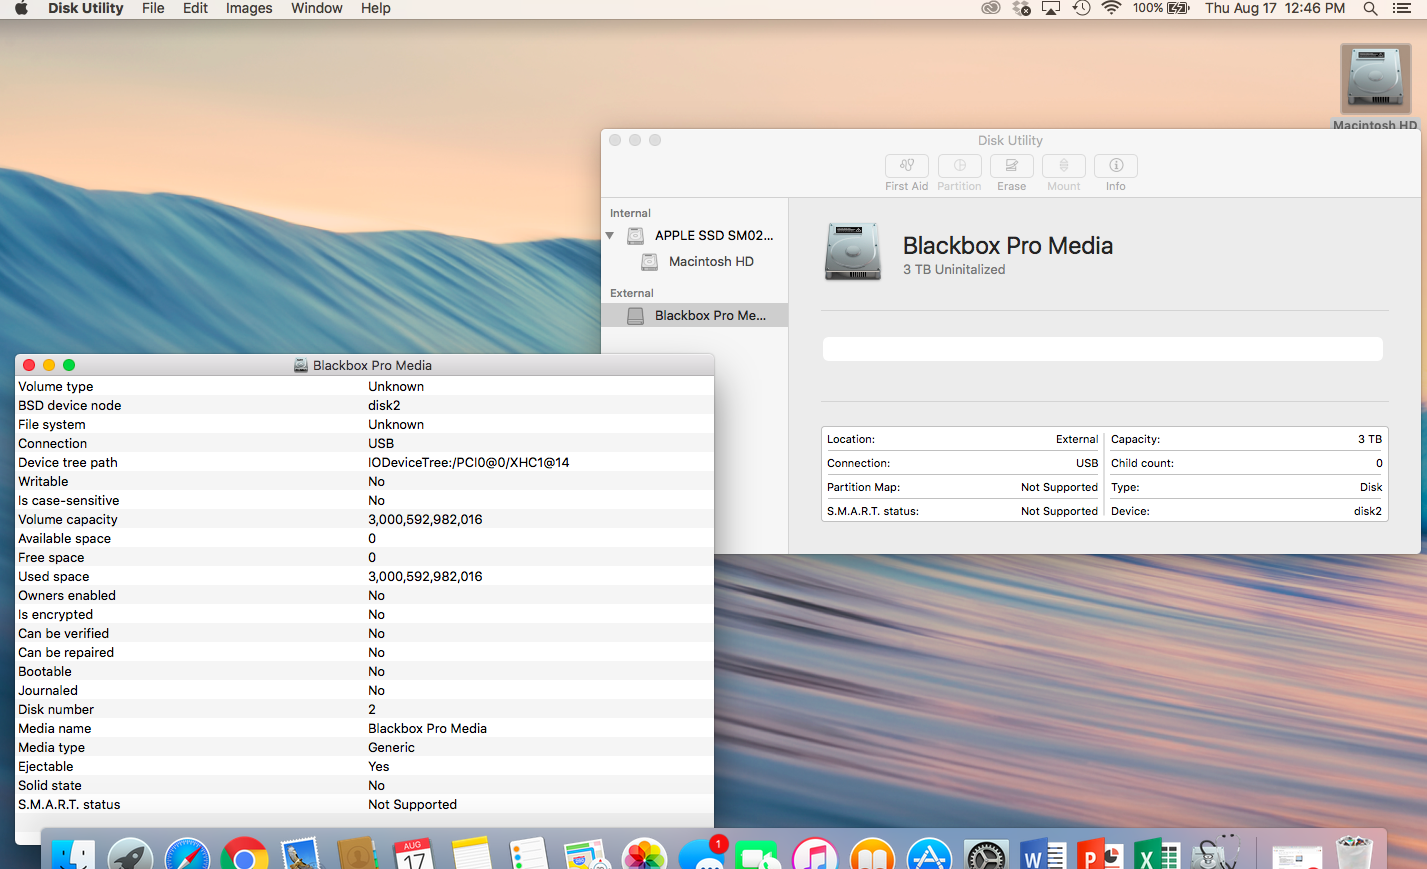Screen dimensions: 1427x869
Task: Open the Help menu
Action: [376, 8]
